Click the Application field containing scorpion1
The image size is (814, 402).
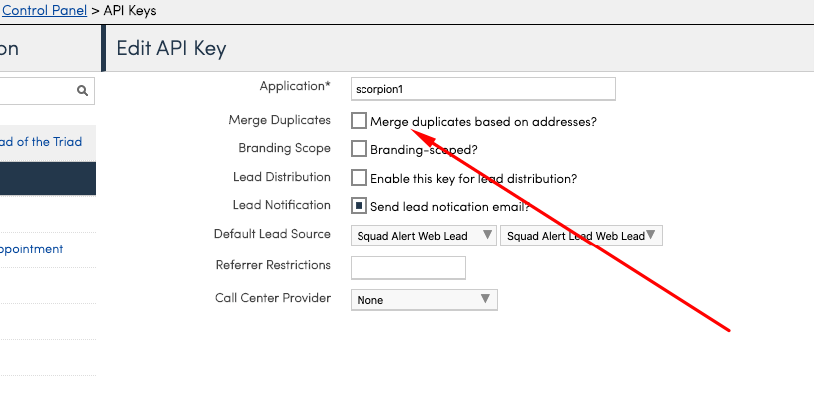click(482, 89)
